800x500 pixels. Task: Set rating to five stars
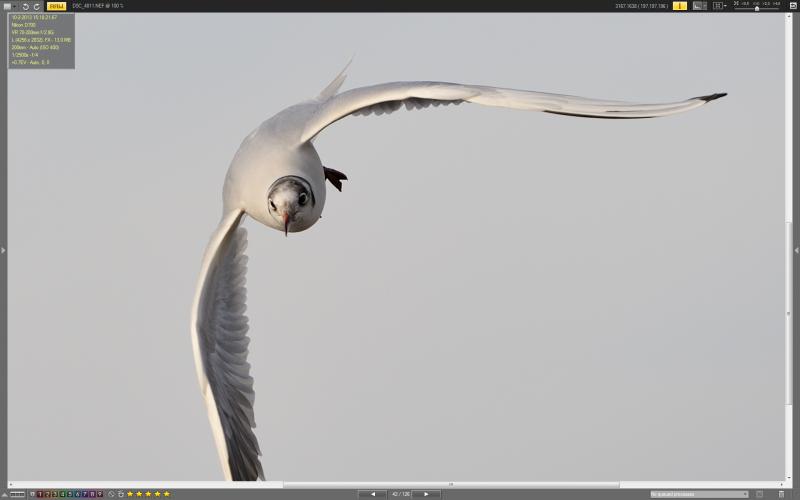166,494
